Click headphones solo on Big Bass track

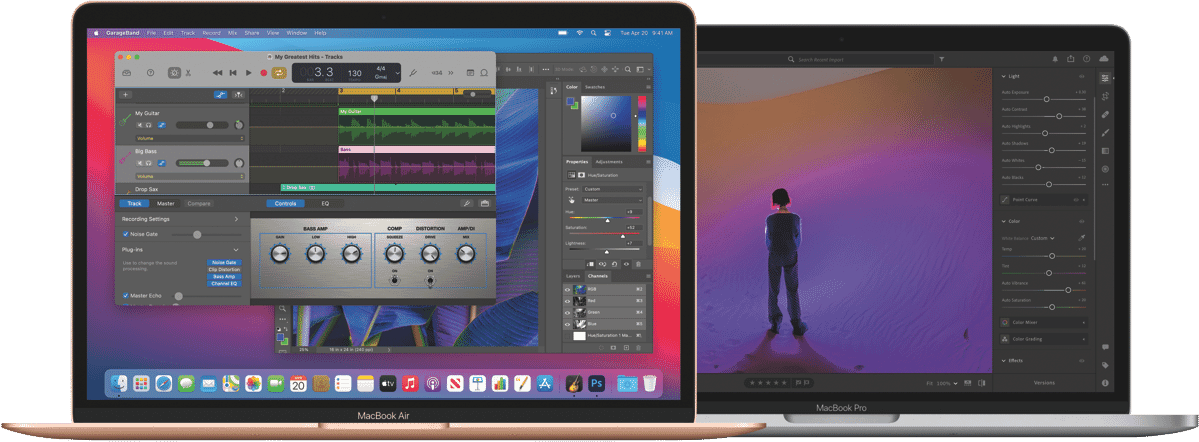click(x=150, y=162)
